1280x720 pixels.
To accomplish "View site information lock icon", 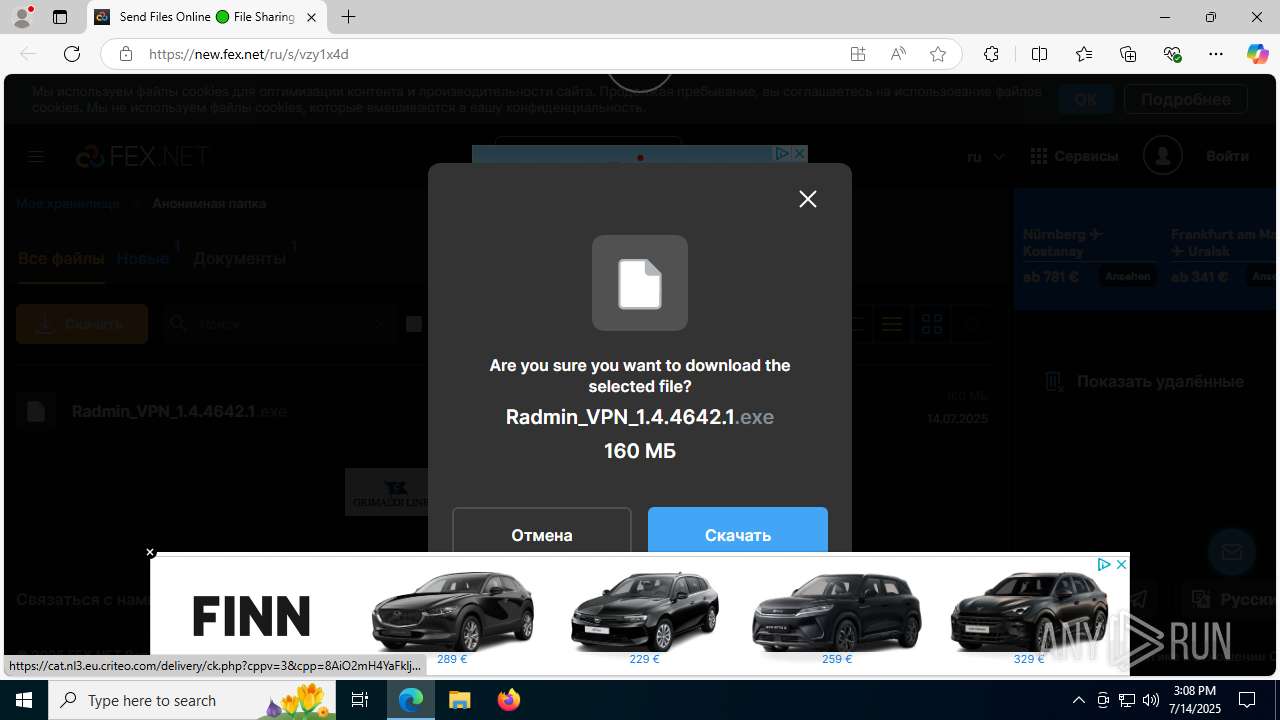I will 126,54.
